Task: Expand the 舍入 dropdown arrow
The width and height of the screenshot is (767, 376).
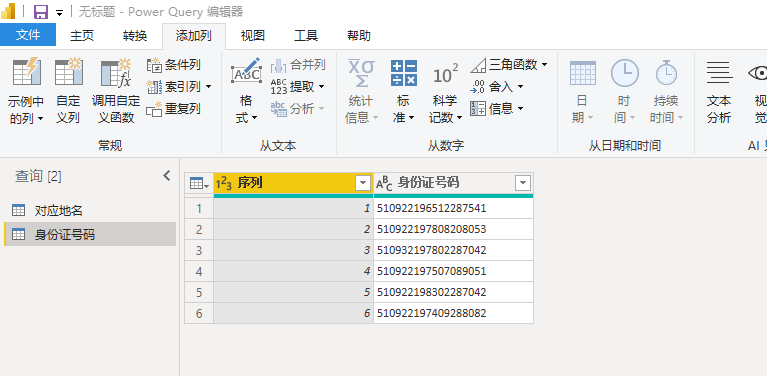Action: 520,87
